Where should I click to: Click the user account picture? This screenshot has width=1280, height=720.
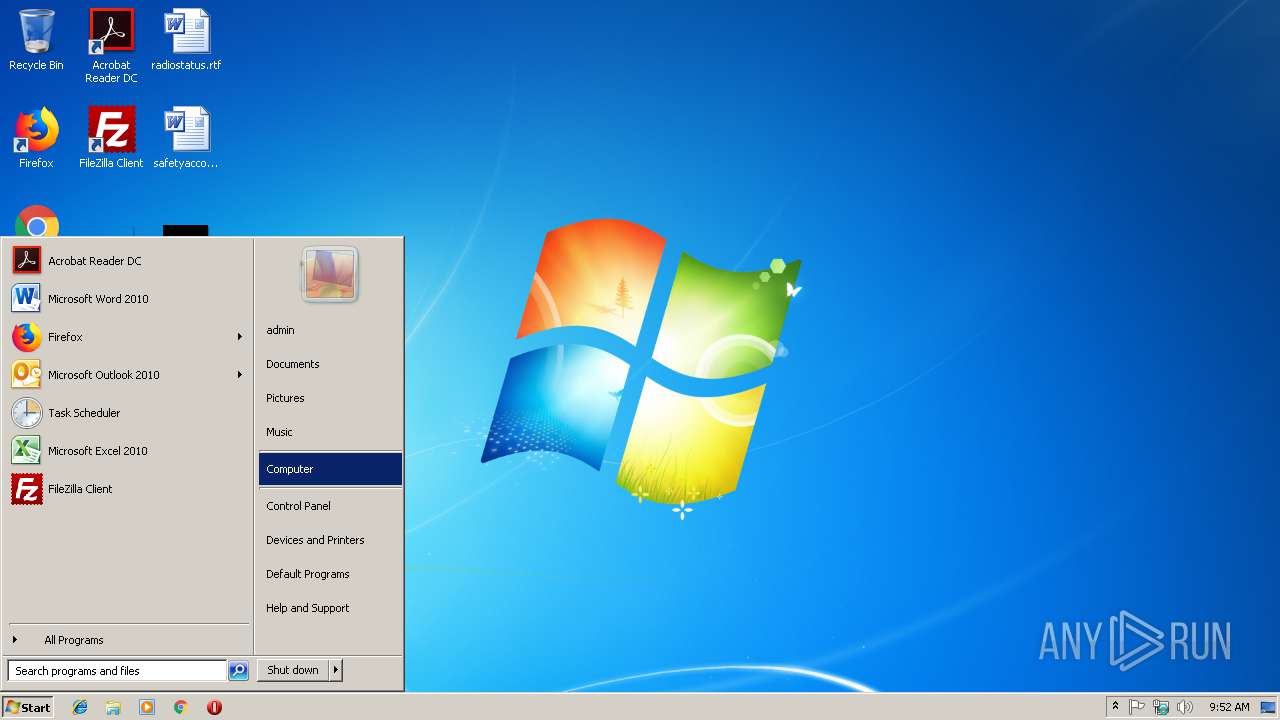tap(330, 275)
